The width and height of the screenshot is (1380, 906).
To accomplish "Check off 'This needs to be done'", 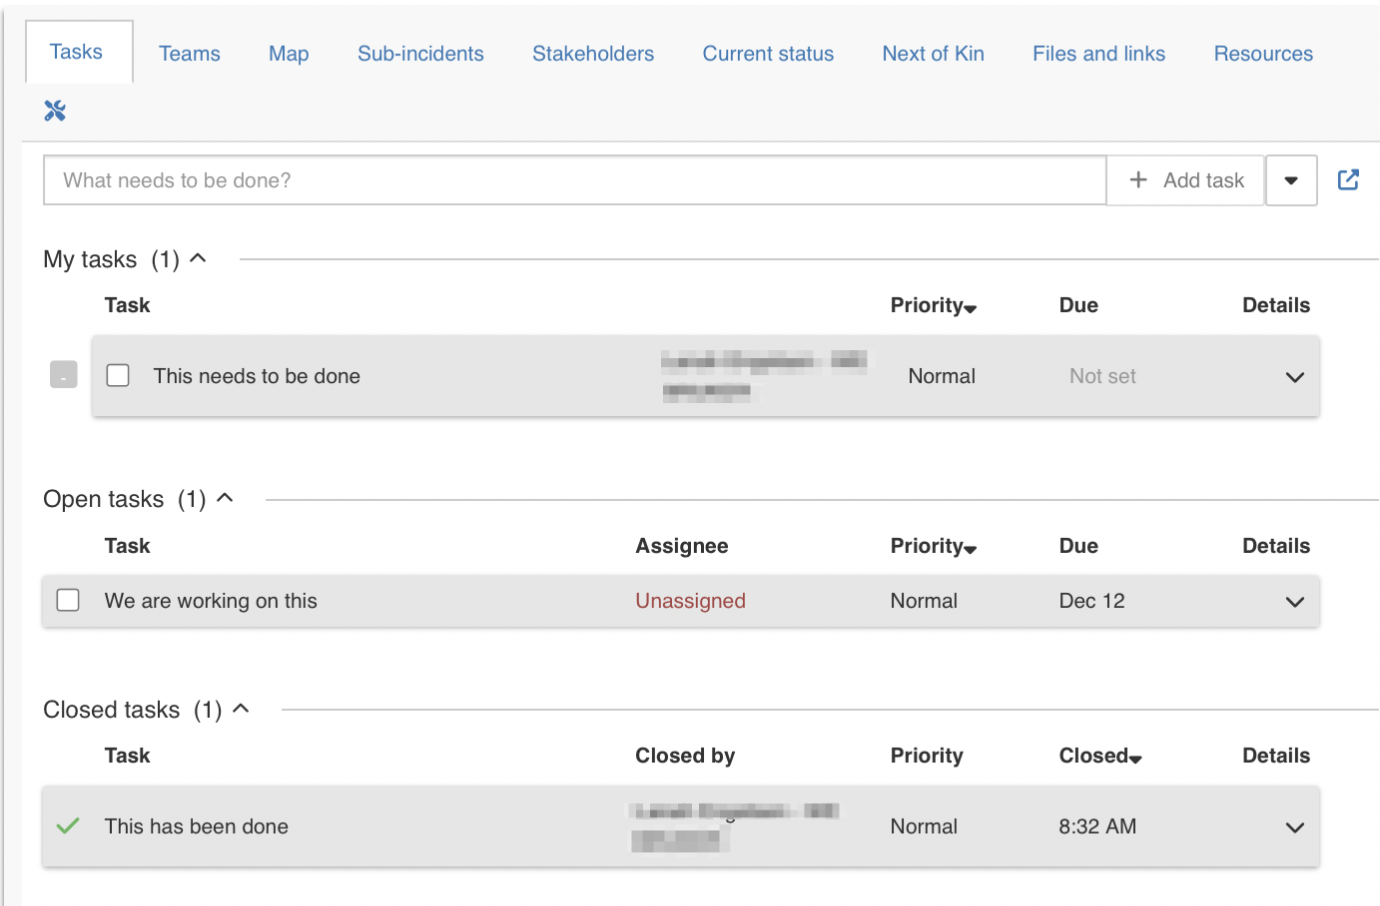I will 118,376.
